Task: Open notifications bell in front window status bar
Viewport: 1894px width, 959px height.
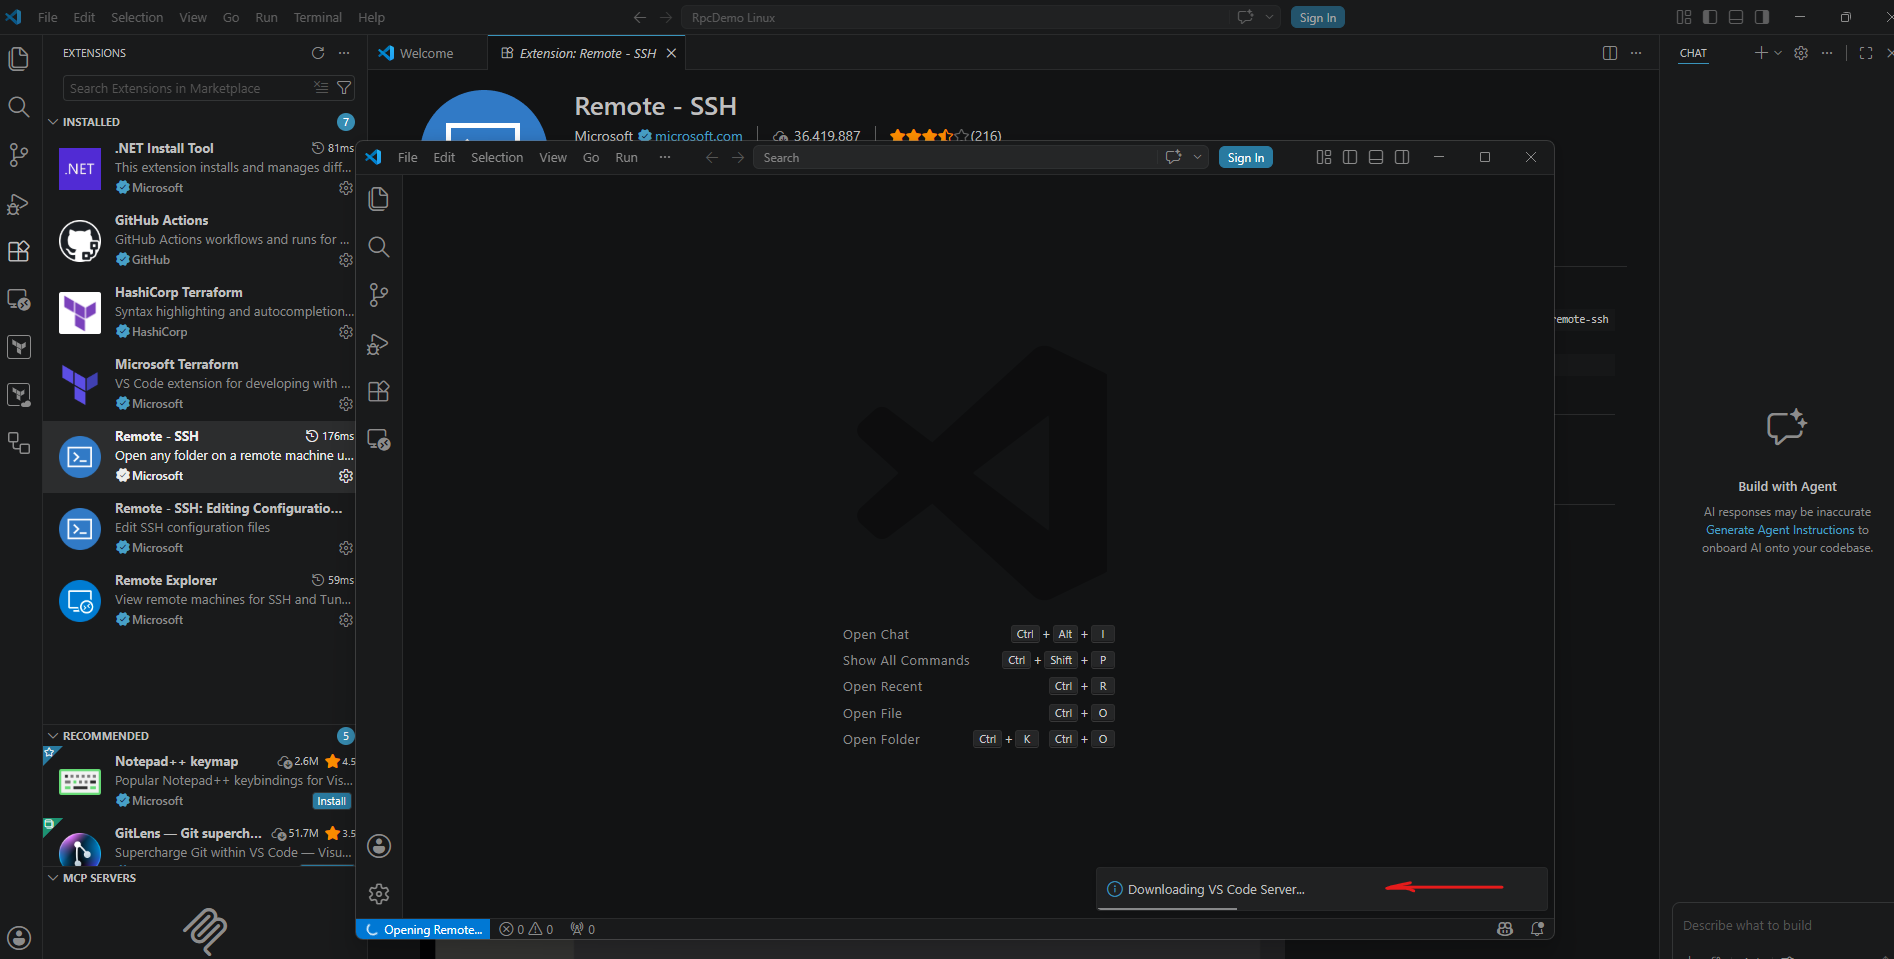Action: (x=1537, y=929)
